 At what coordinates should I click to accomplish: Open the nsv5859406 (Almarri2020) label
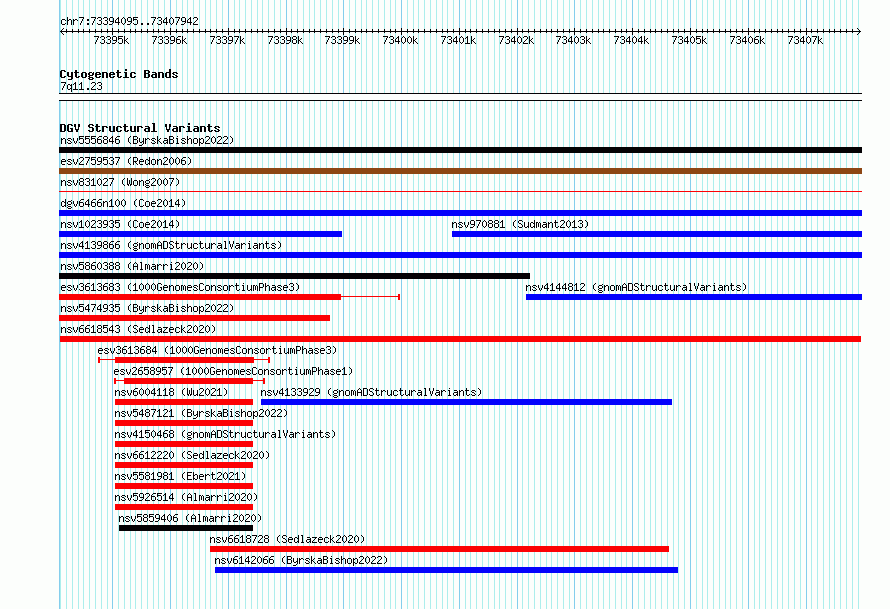click(190, 518)
